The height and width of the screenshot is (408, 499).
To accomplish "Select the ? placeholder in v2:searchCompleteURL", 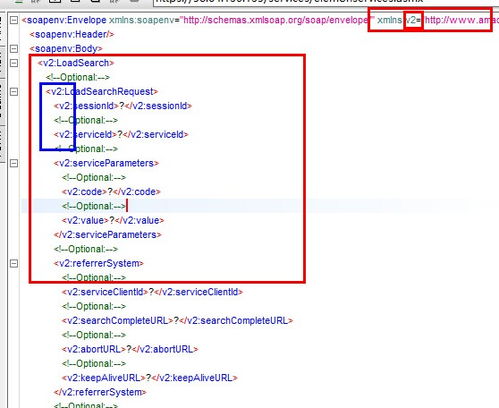I will 176,321.
